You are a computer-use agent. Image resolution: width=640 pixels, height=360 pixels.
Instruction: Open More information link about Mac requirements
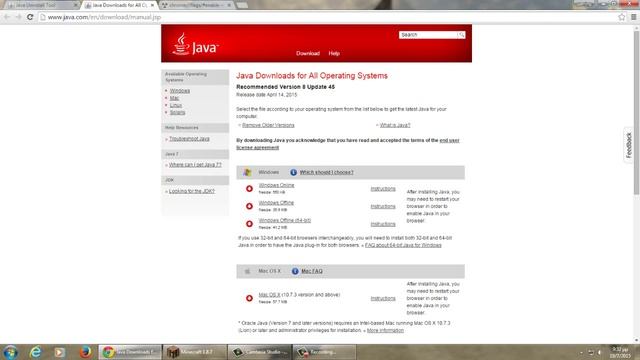[385, 331]
